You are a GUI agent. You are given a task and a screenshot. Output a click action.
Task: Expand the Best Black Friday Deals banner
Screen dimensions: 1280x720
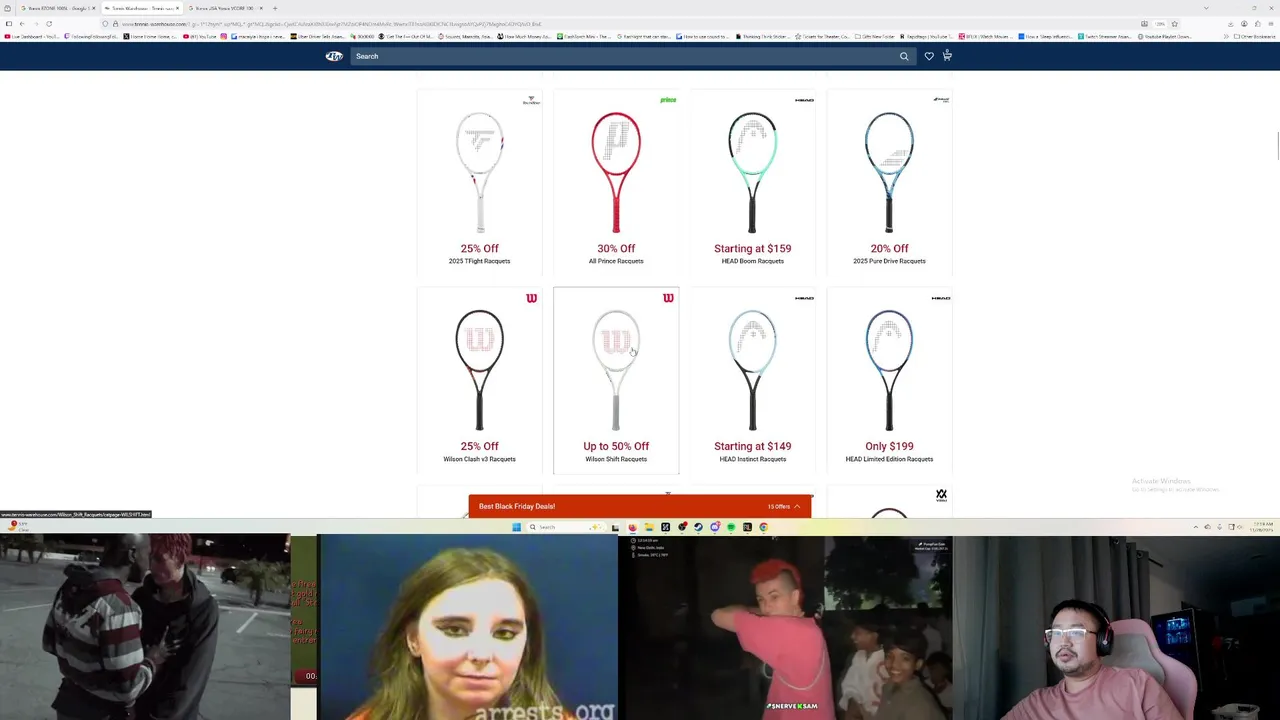click(640, 506)
